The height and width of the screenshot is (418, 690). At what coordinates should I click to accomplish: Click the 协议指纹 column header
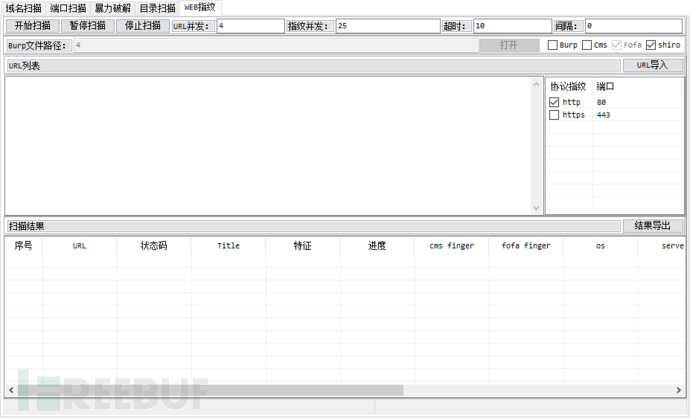(x=568, y=86)
